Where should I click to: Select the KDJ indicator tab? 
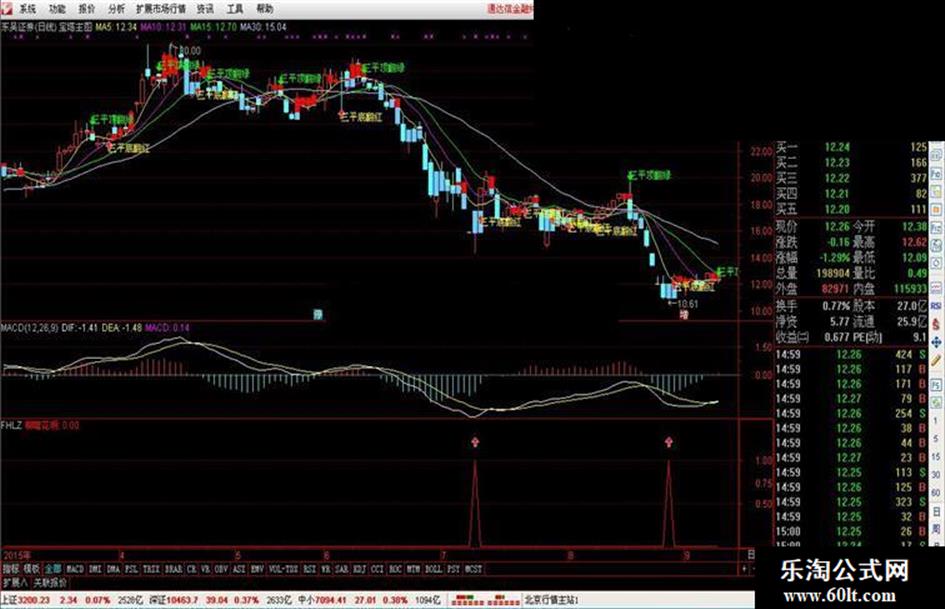click(359, 569)
